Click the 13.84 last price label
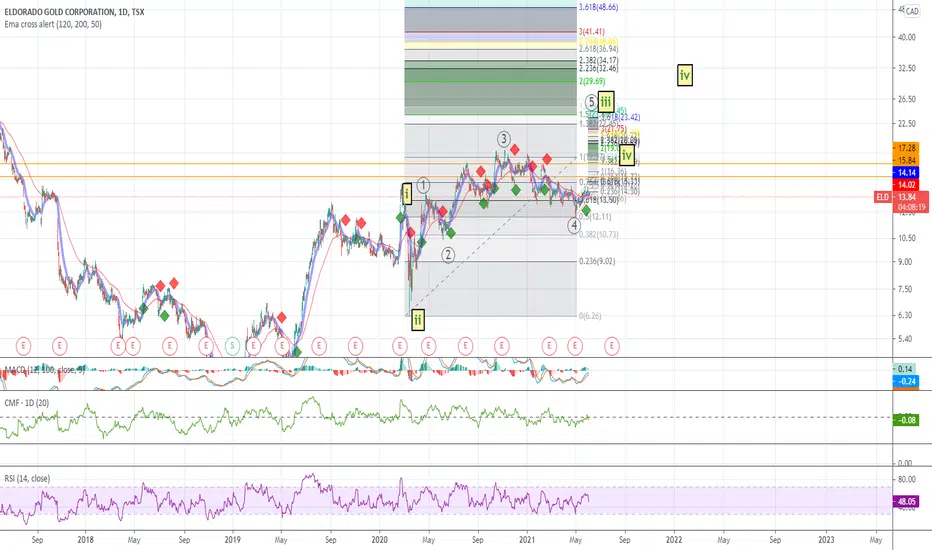Viewport: 932px width, 550px height. (x=906, y=197)
